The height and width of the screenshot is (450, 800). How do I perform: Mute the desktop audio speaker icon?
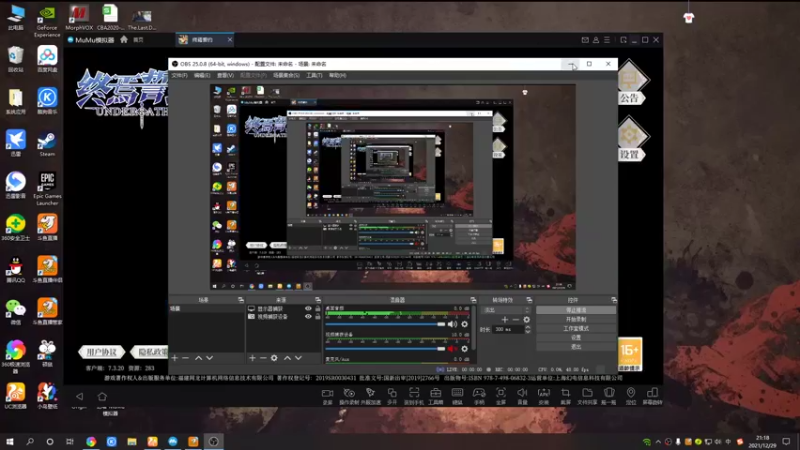click(453, 324)
